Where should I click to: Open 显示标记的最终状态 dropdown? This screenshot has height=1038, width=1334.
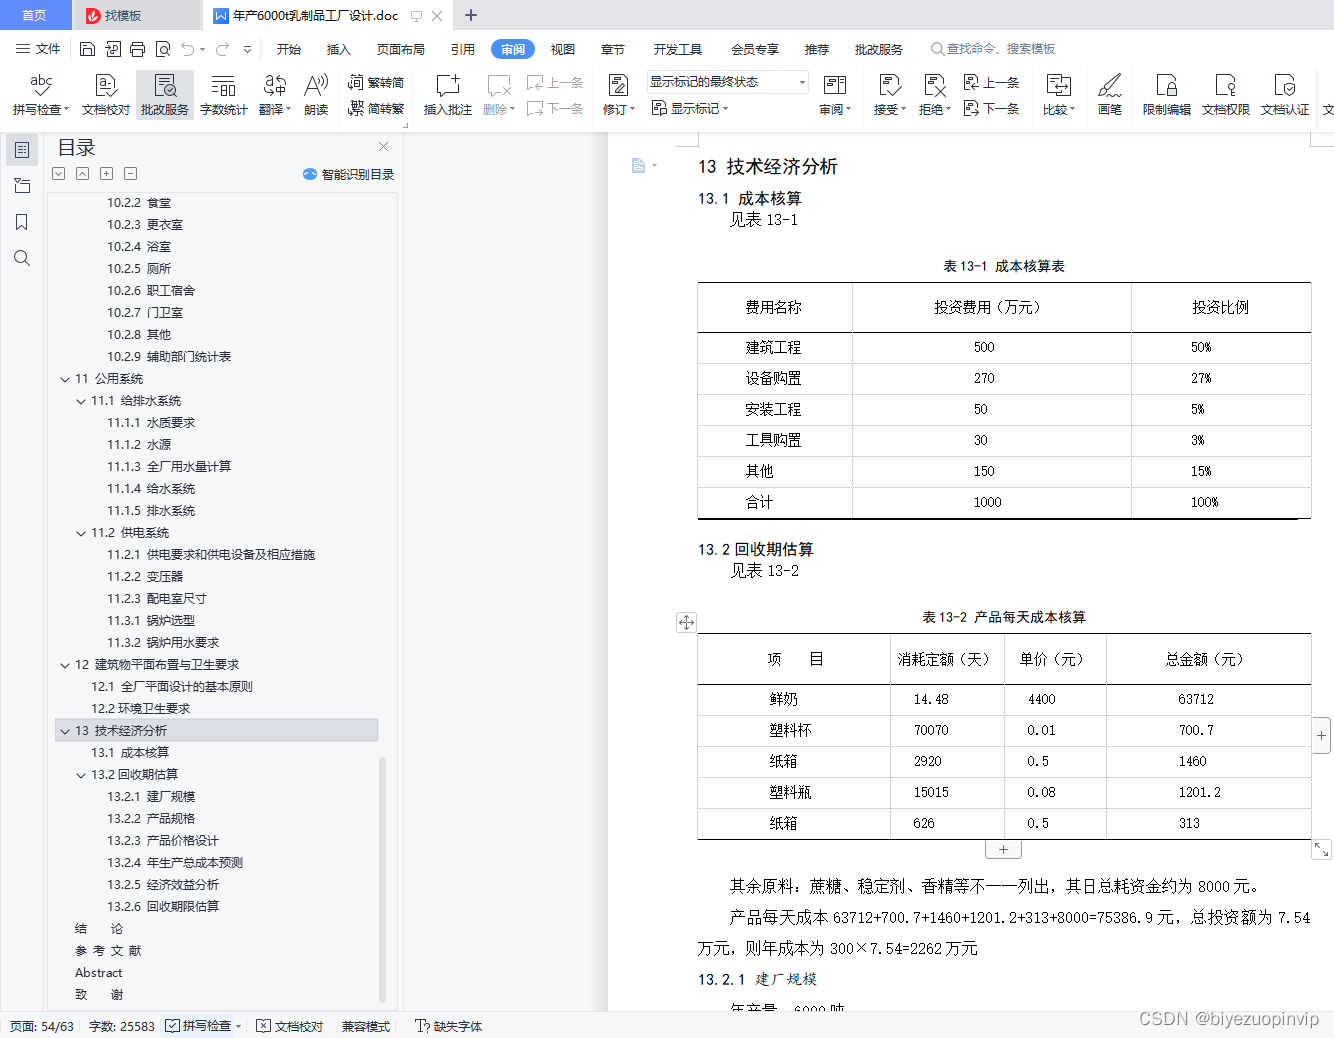pyautogui.click(x=727, y=82)
